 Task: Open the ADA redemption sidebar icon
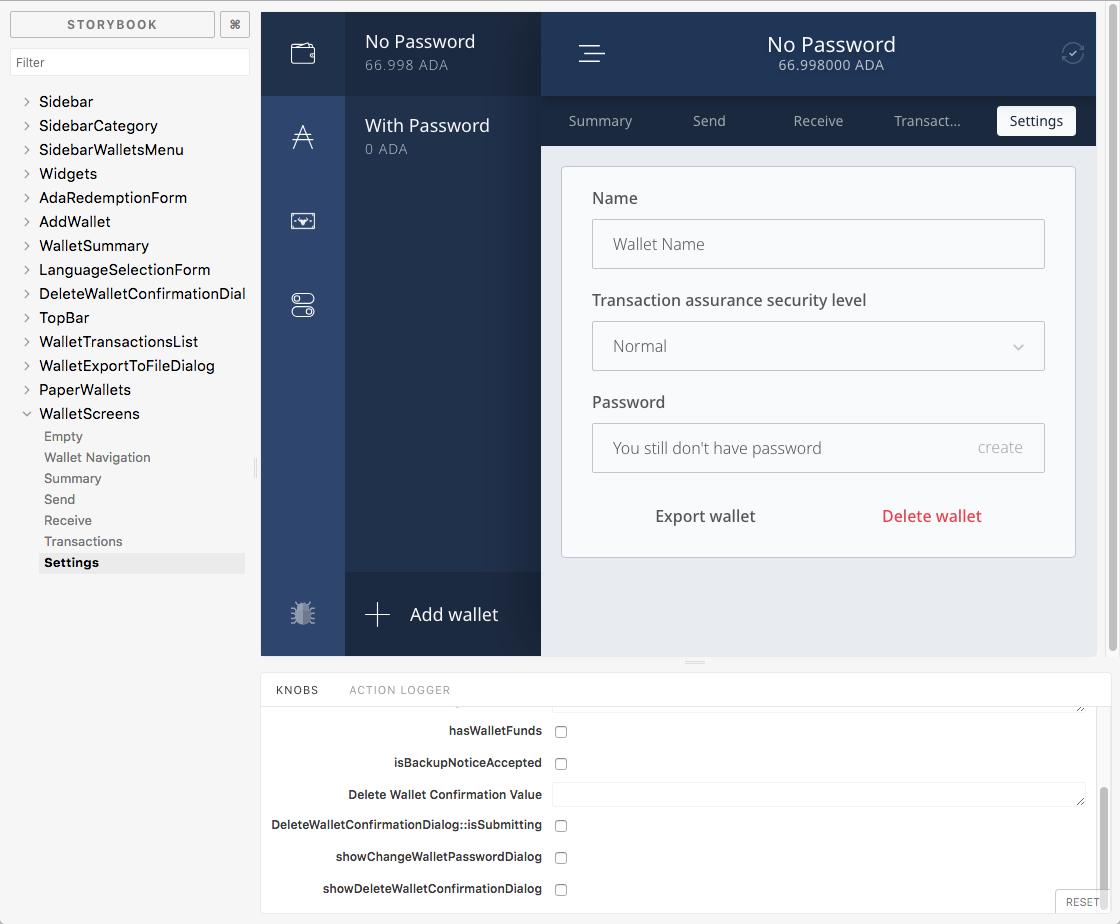(x=303, y=137)
